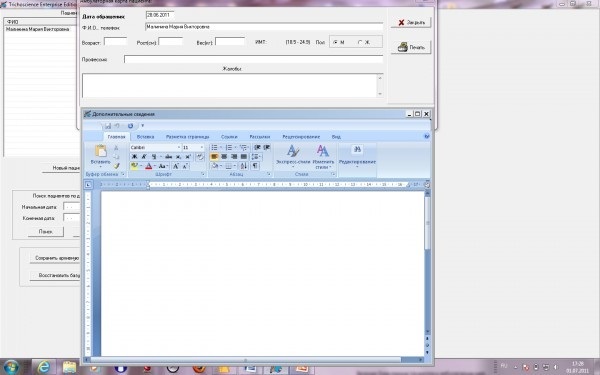Start a bulleted list
The image size is (600, 375).
[215, 147]
